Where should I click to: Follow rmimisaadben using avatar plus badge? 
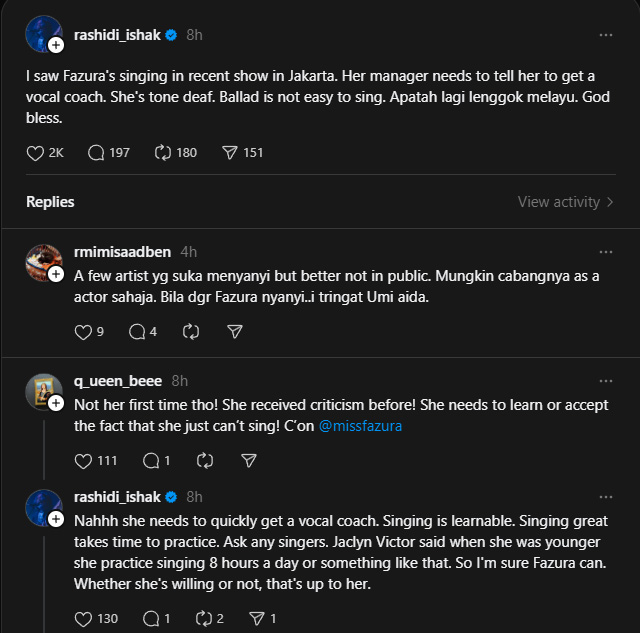click(56, 274)
